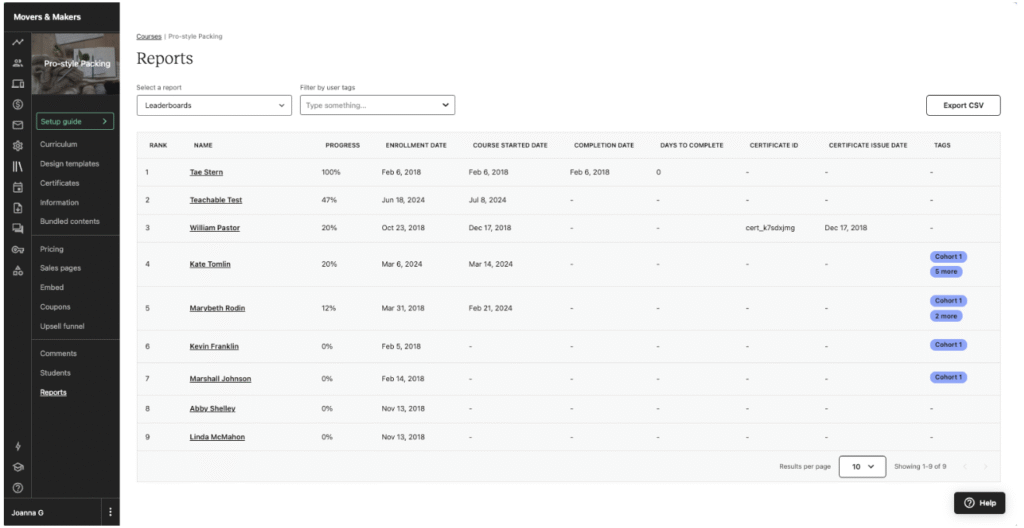Open Curriculum in the course menu

(59, 144)
